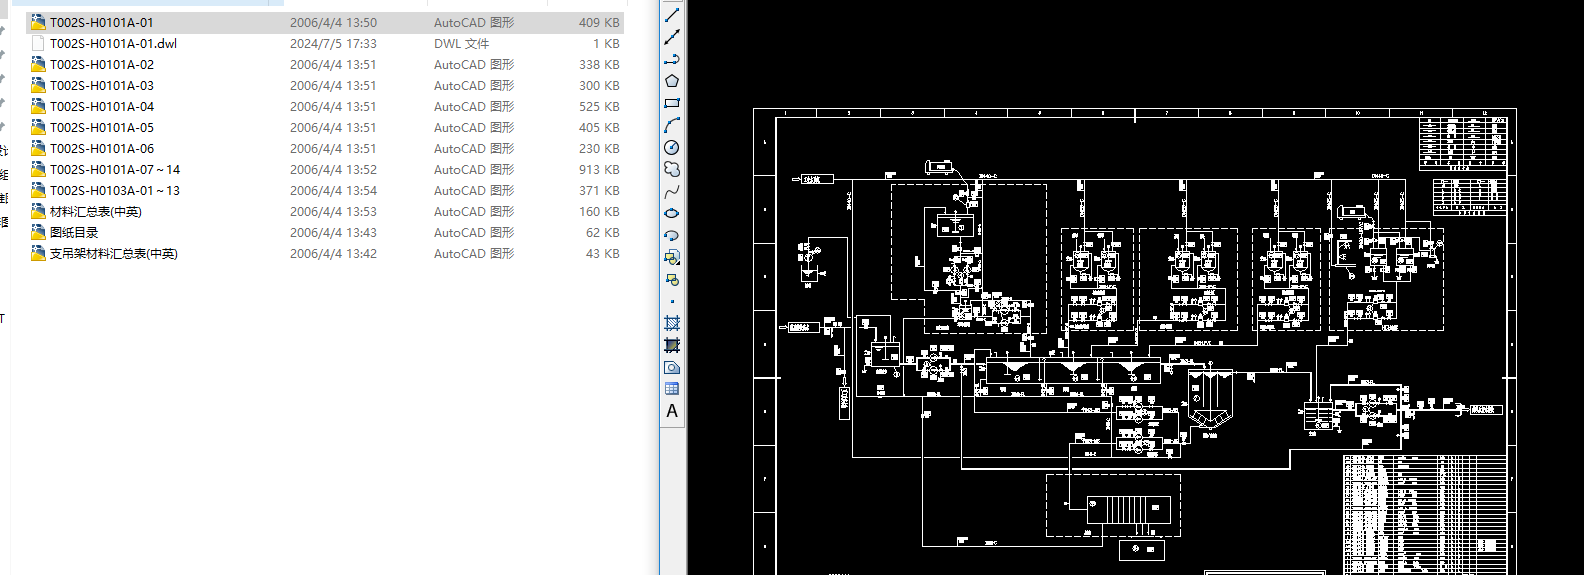The image size is (1584, 575).
Task: Select the Region tool
Action: pyautogui.click(x=672, y=367)
